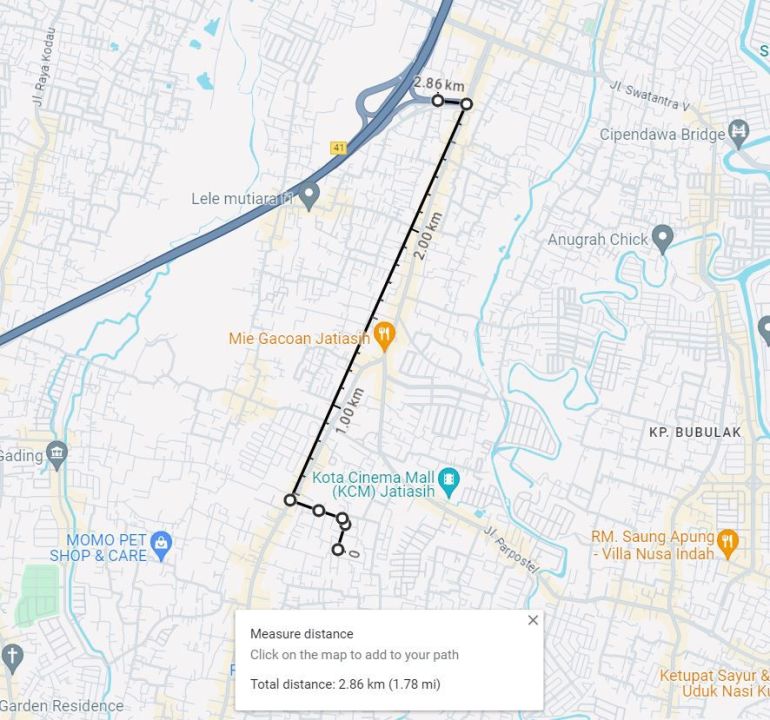Click the Lele mutiarafif location pin

(x=309, y=196)
